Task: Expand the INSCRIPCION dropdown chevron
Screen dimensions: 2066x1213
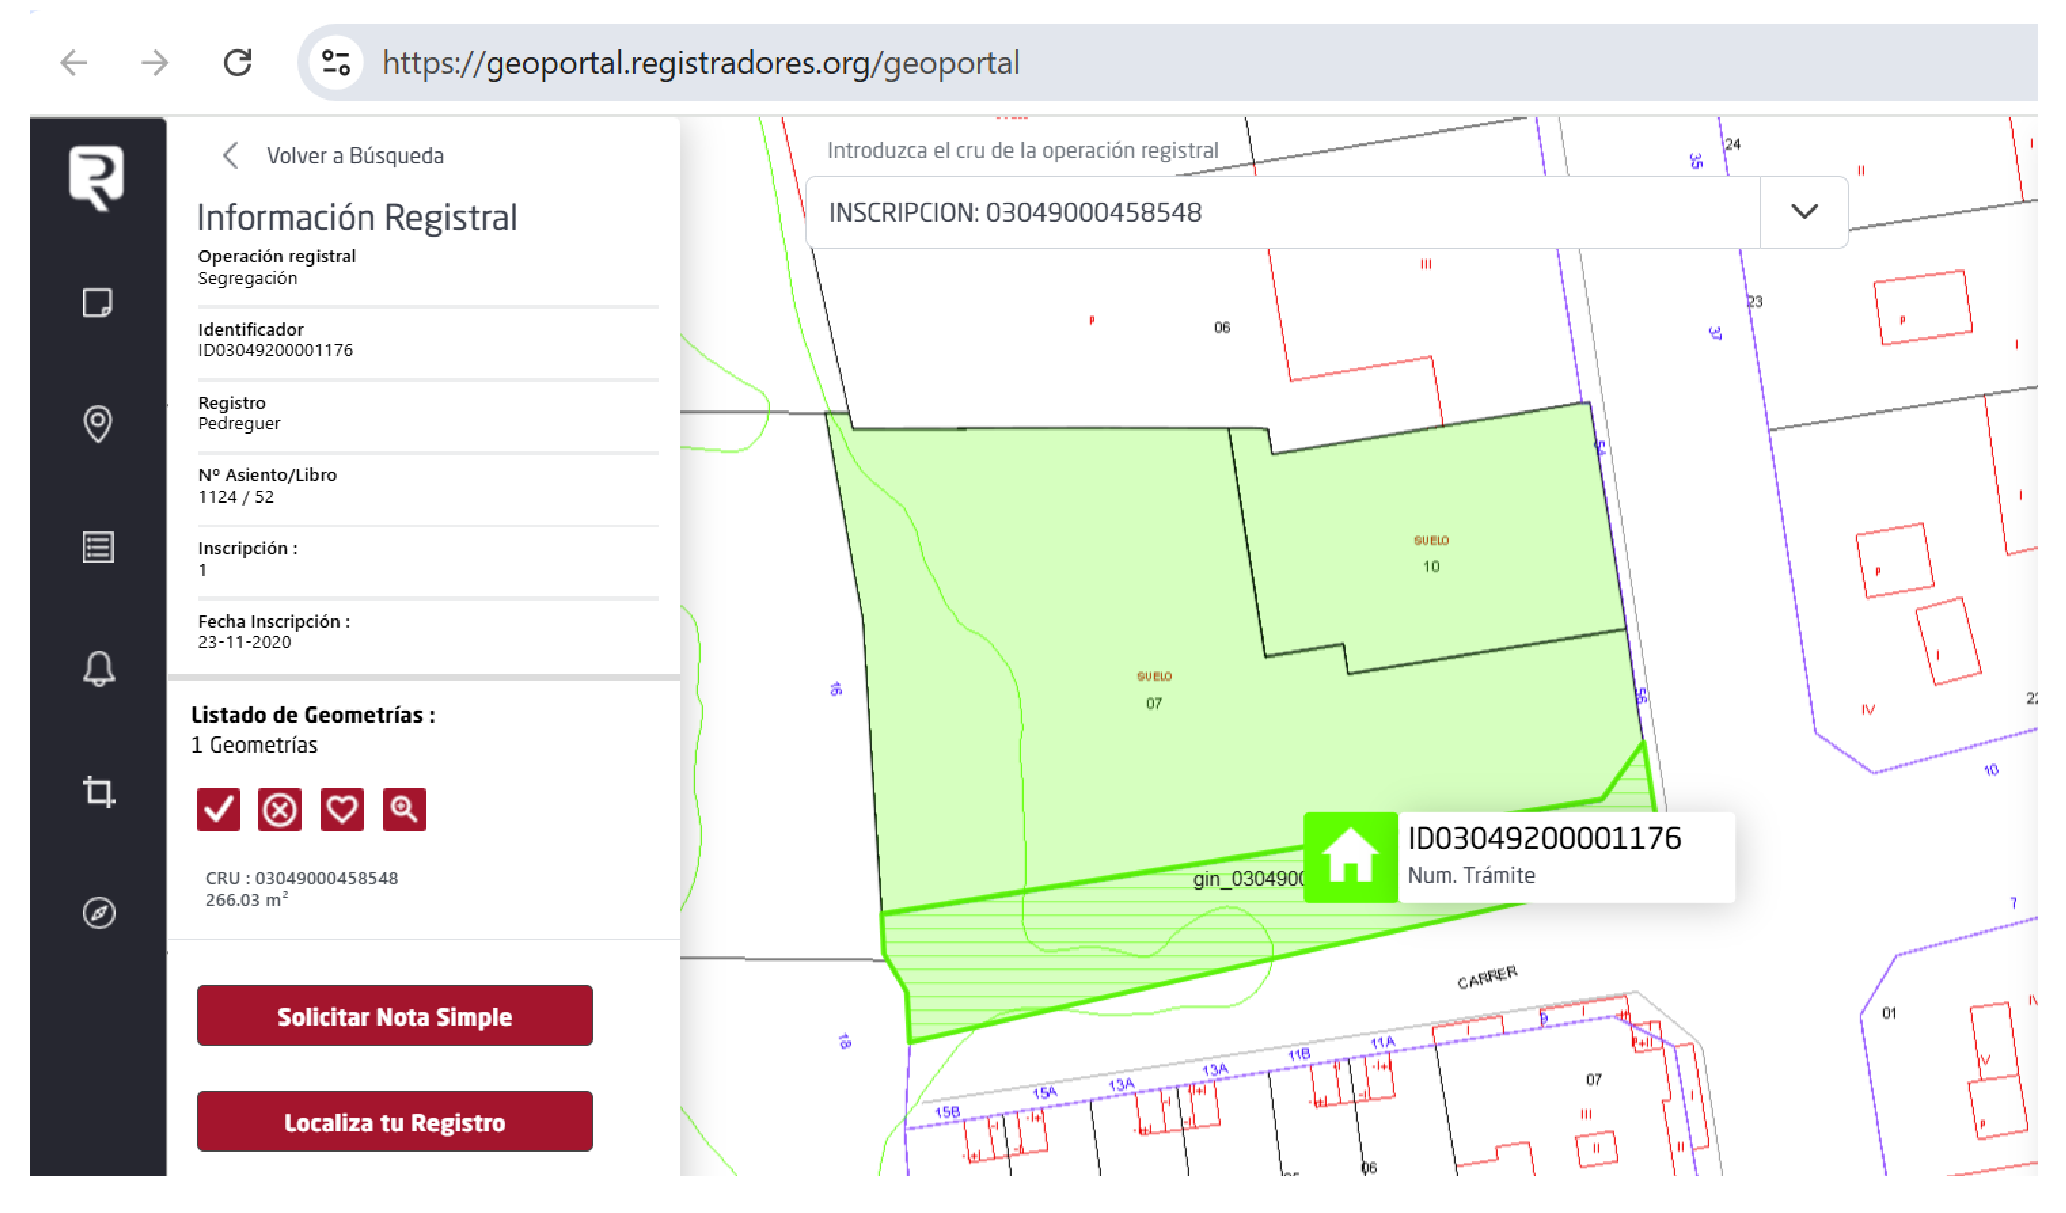Action: pos(1803,212)
